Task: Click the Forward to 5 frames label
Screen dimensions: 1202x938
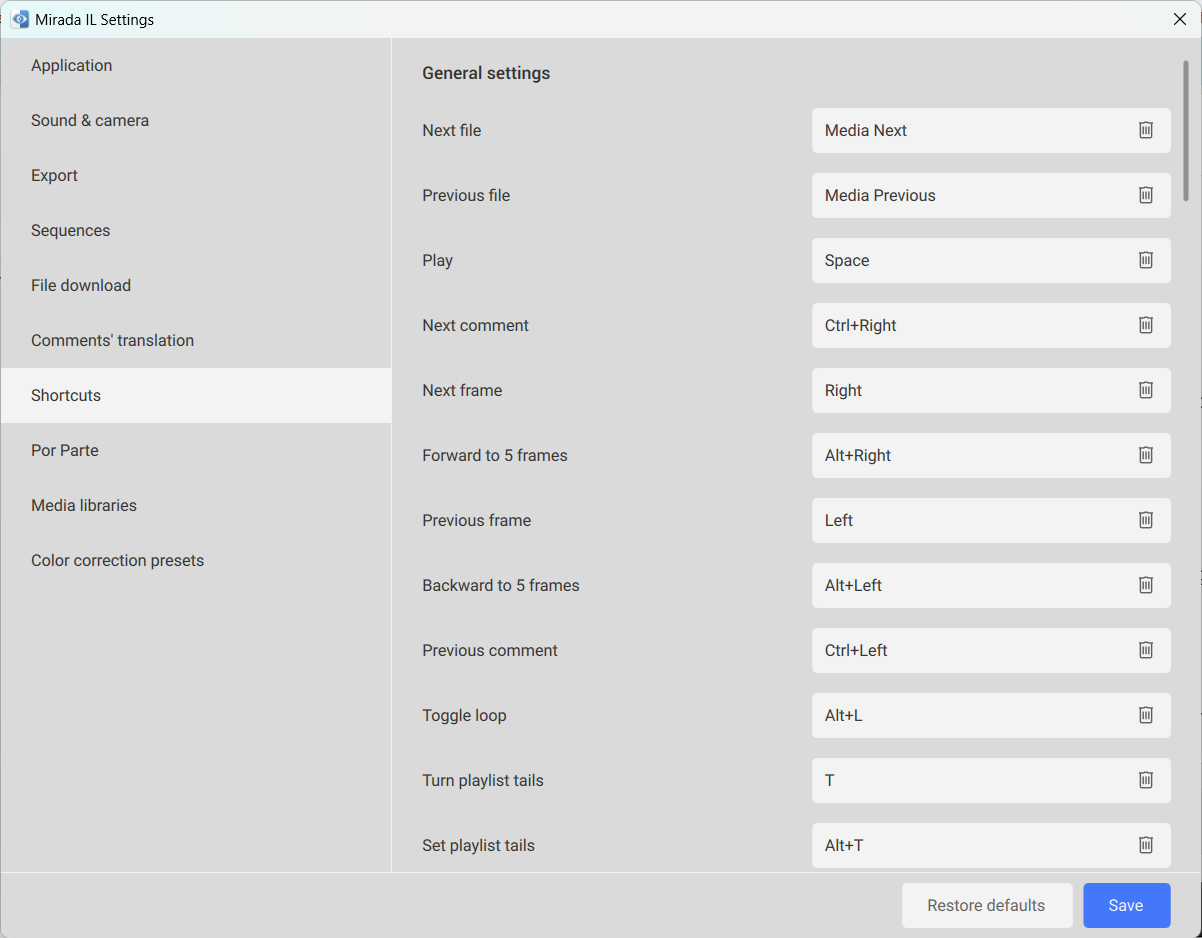Action: pos(495,455)
